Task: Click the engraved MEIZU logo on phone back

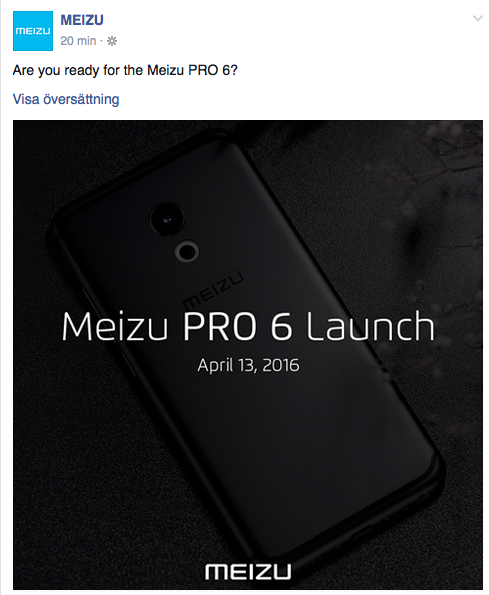Action: (x=213, y=289)
